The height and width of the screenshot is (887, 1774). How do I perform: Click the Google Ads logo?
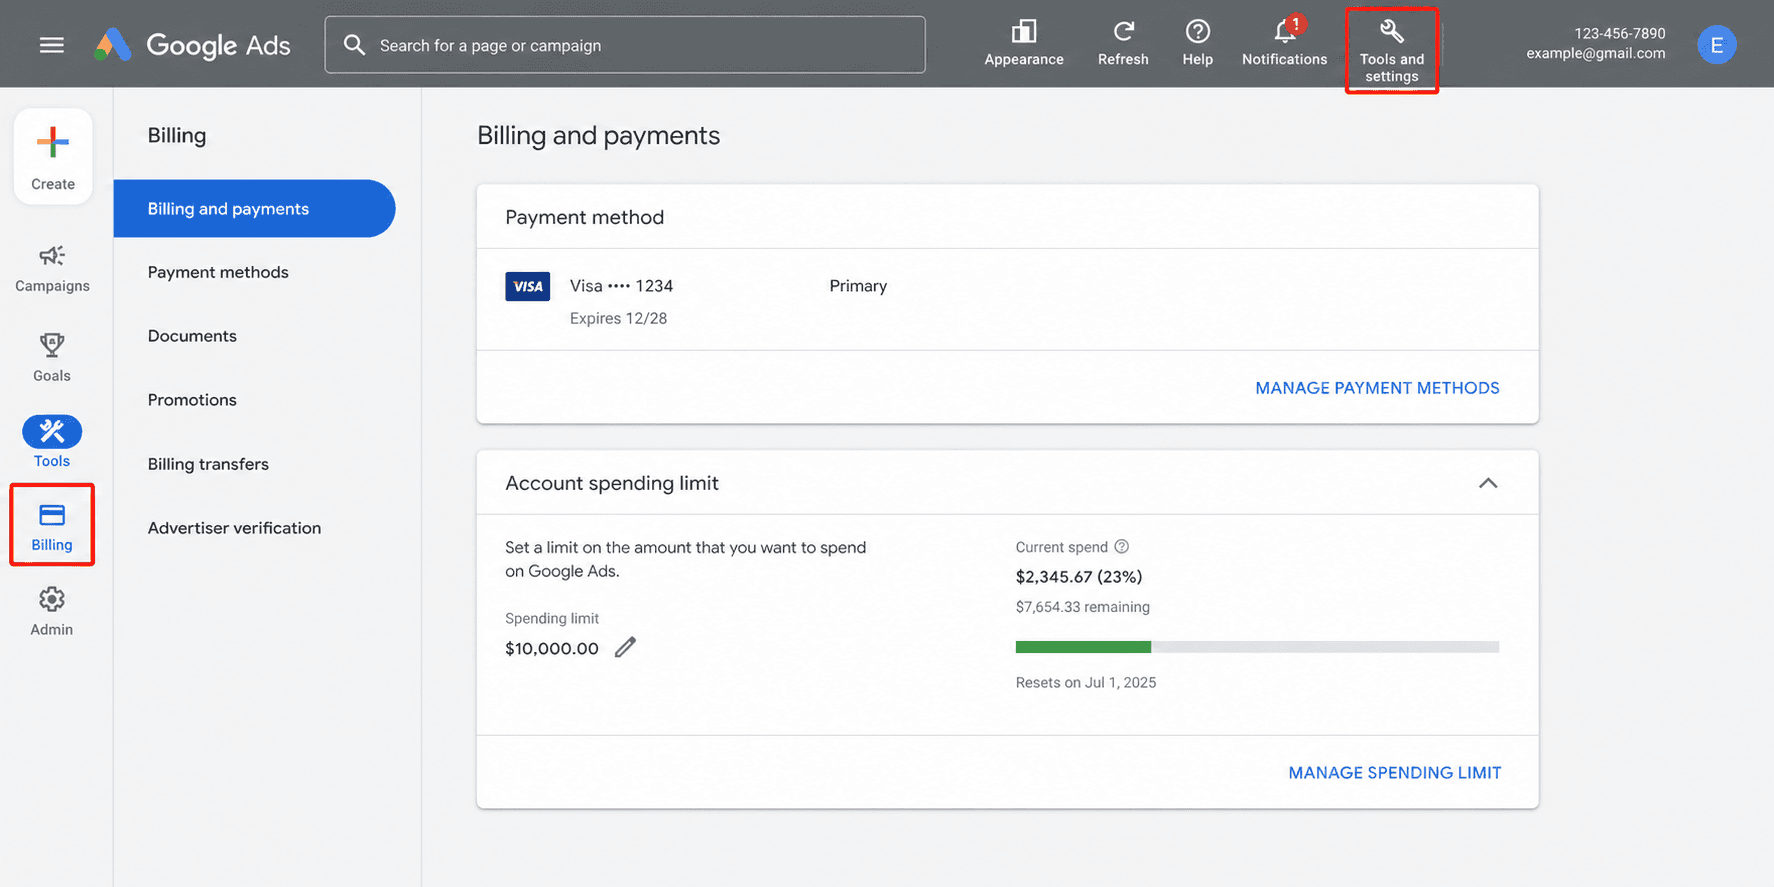192,45
